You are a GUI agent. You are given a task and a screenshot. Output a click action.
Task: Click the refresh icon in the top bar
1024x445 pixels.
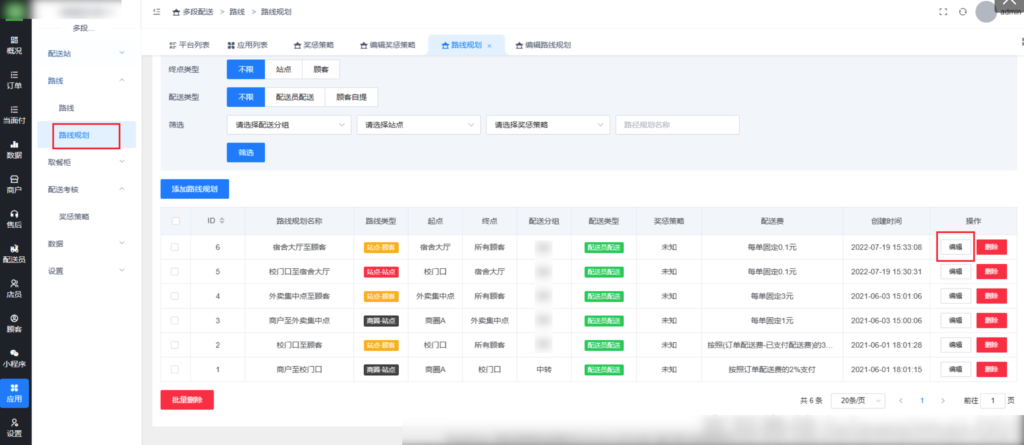pos(962,12)
